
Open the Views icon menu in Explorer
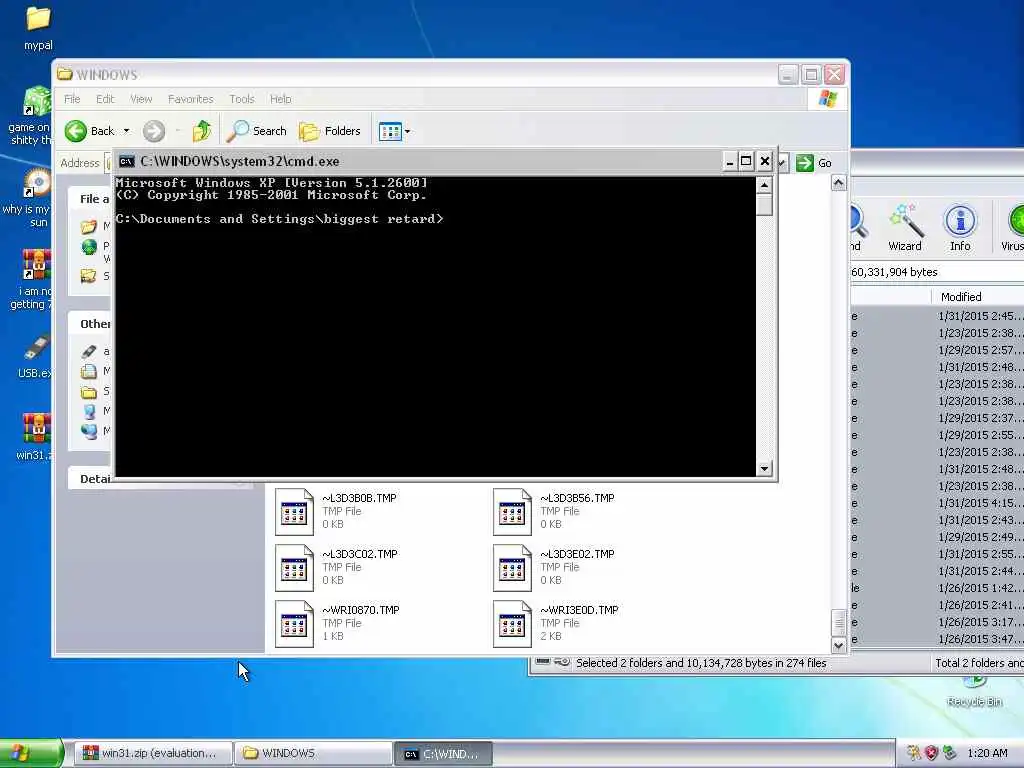pyautogui.click(x=391, y=131)
